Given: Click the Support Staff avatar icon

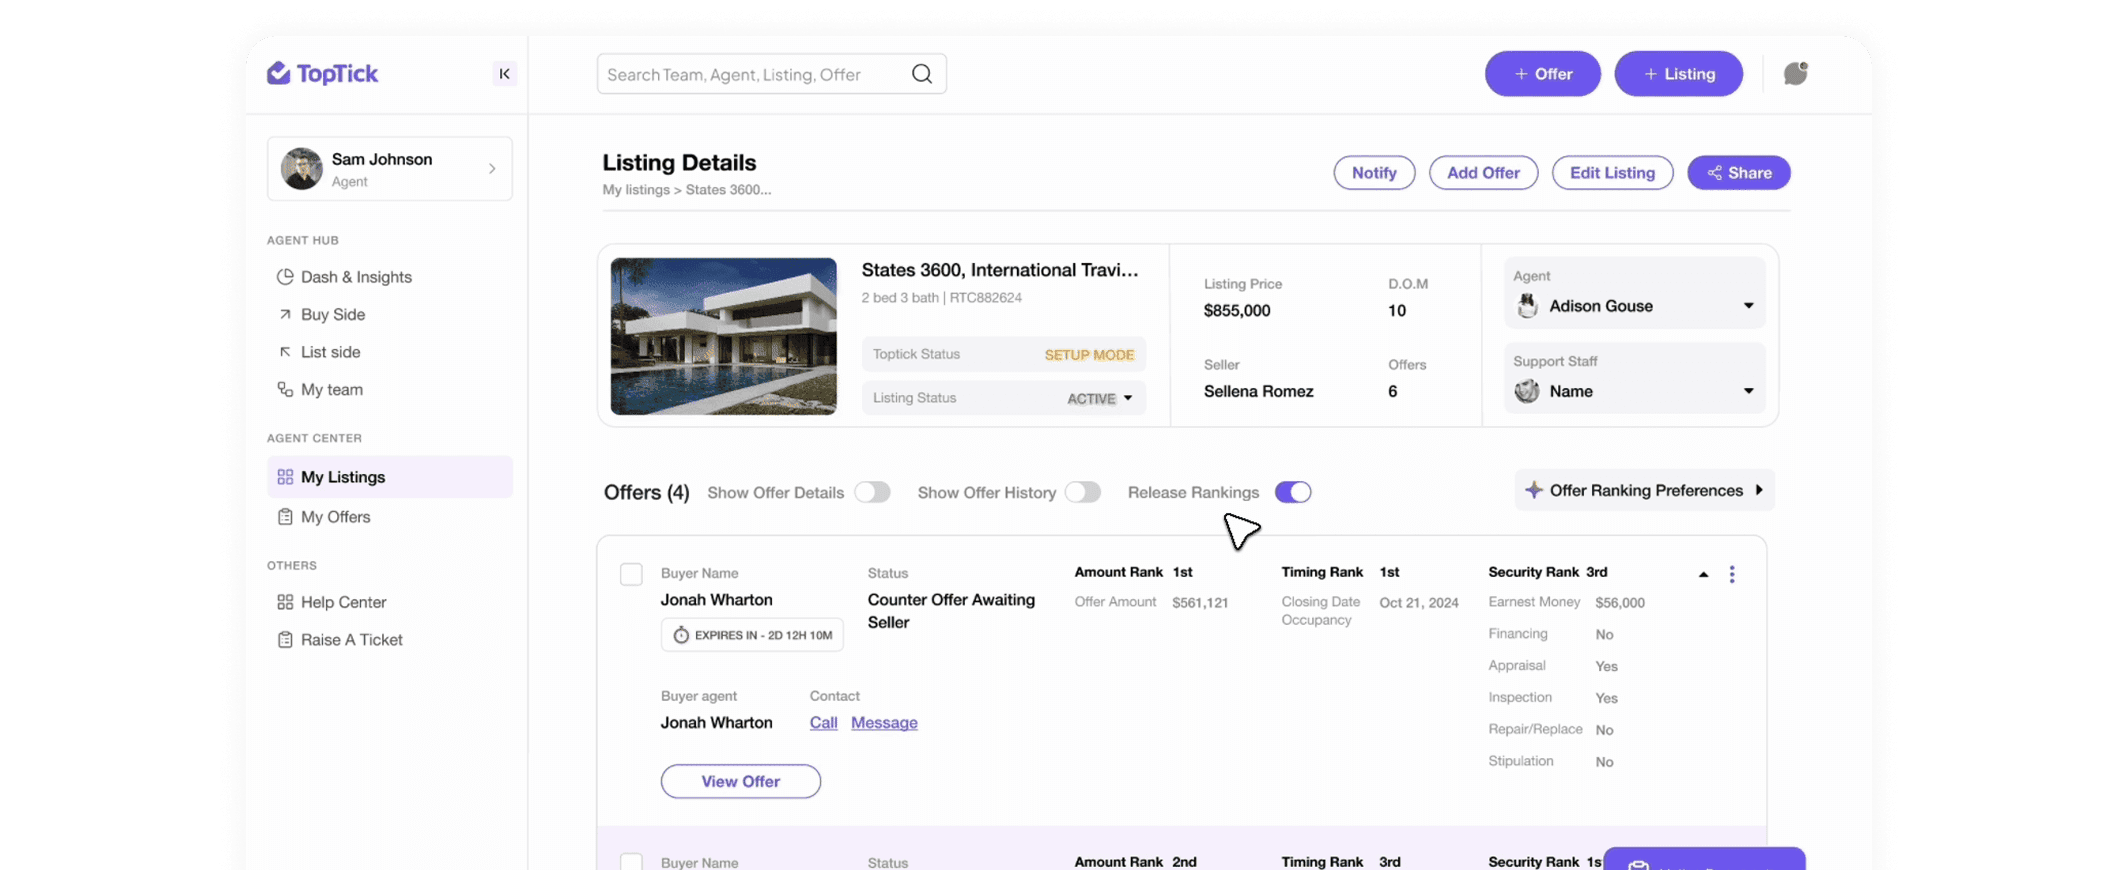Looking at the screenshot, I should 1527,391.
